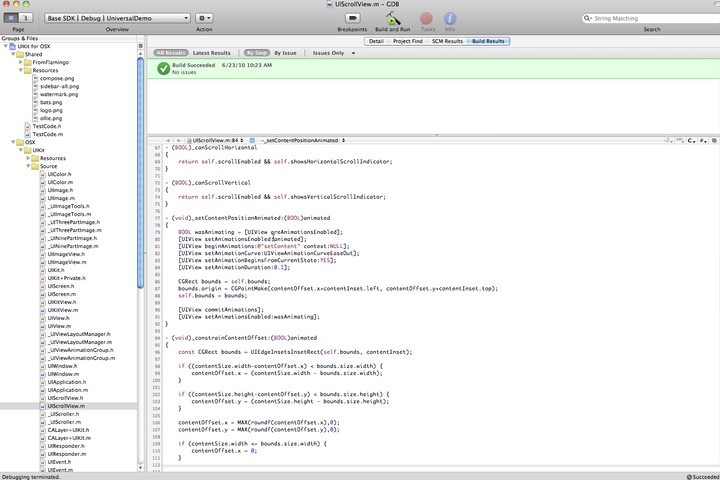
Task: Expand the FromFlamingo folder
Action: click(x=20, y=62)
